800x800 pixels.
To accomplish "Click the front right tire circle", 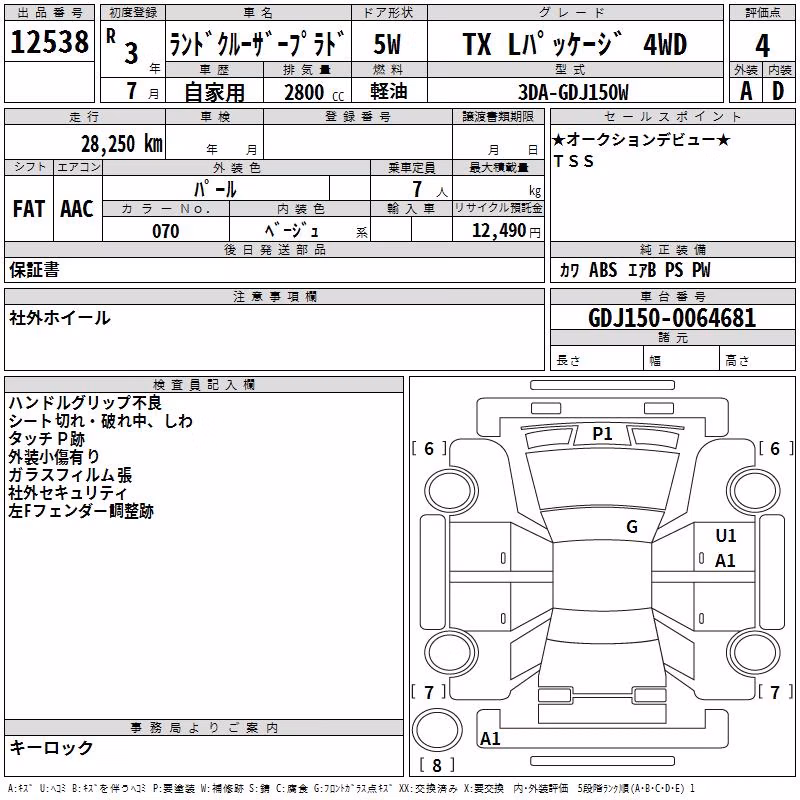I will pyautogui.click(x=754, y=492).
